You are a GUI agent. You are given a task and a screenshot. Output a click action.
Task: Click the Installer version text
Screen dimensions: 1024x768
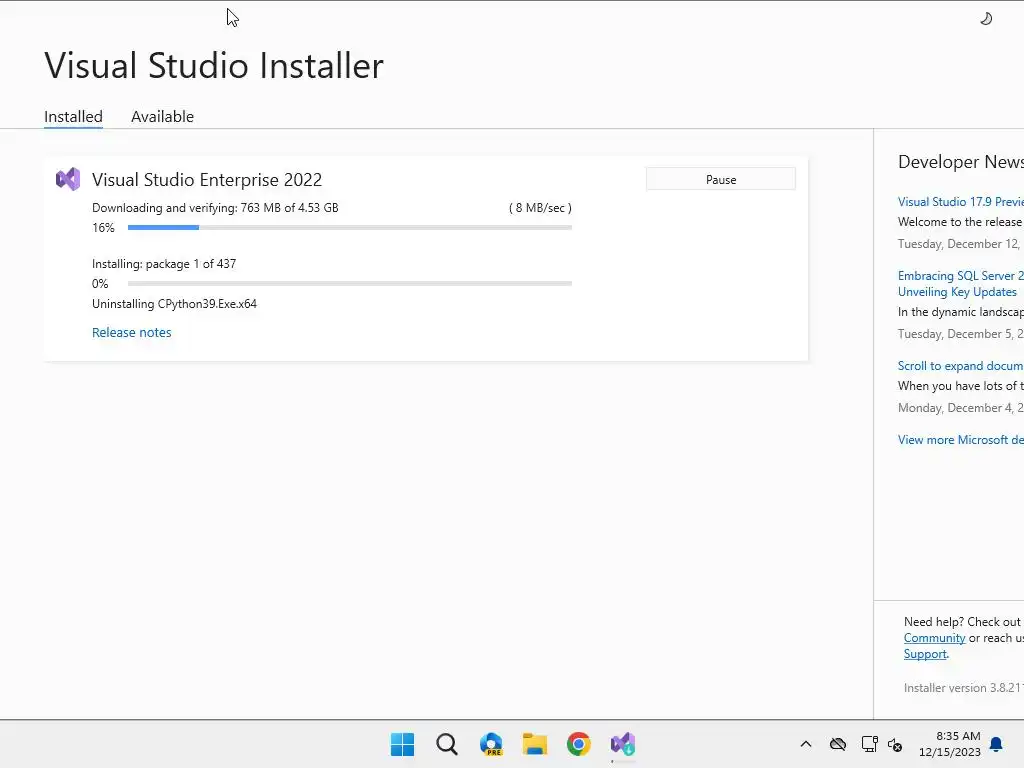click(964, 688)
